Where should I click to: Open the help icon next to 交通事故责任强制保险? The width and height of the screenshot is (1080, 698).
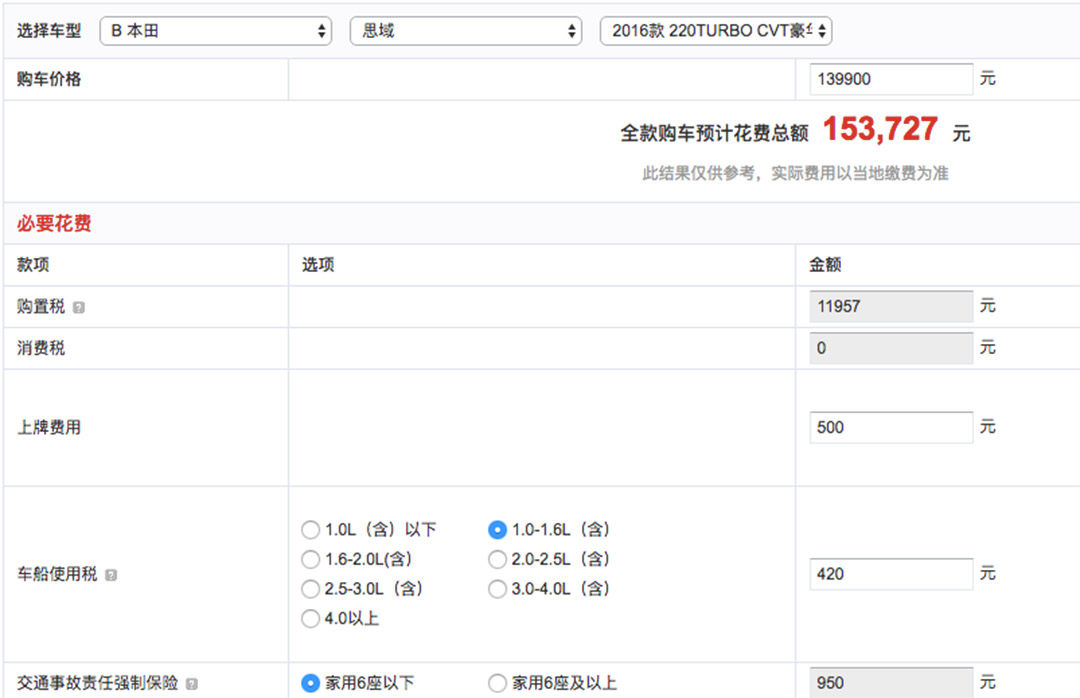[192, 685]
